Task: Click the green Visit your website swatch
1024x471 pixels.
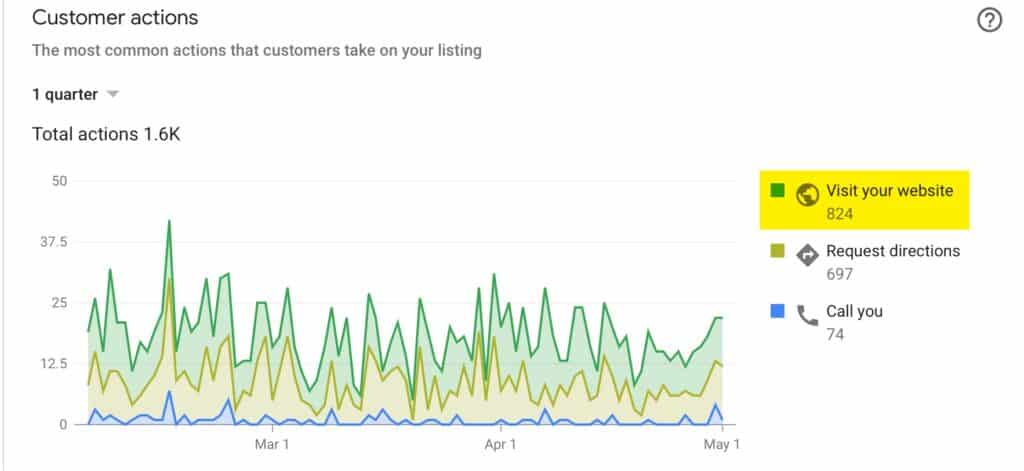Action: coord(777,190)
